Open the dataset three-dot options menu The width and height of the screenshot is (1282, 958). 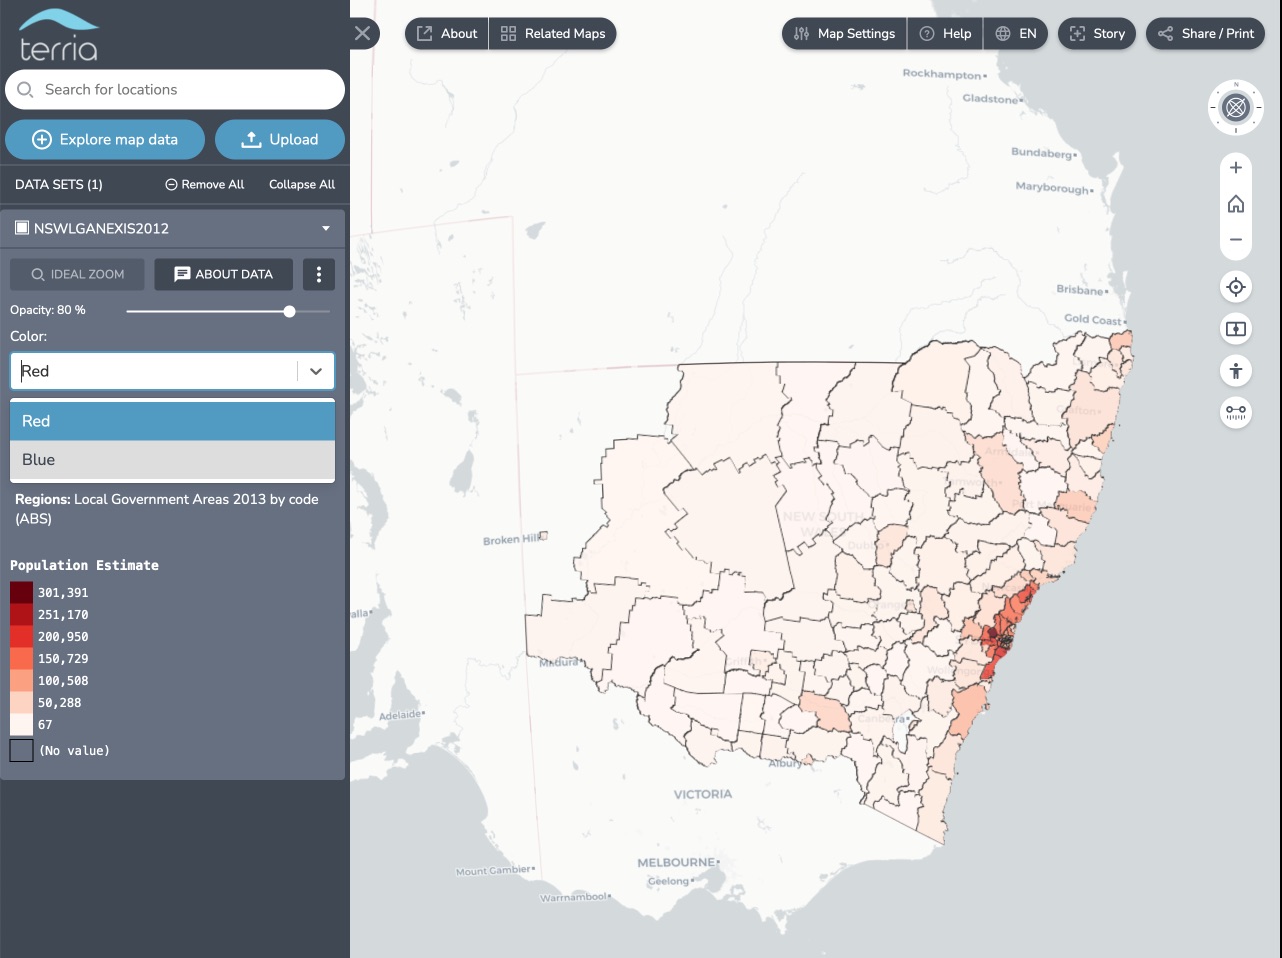point(319,274)
